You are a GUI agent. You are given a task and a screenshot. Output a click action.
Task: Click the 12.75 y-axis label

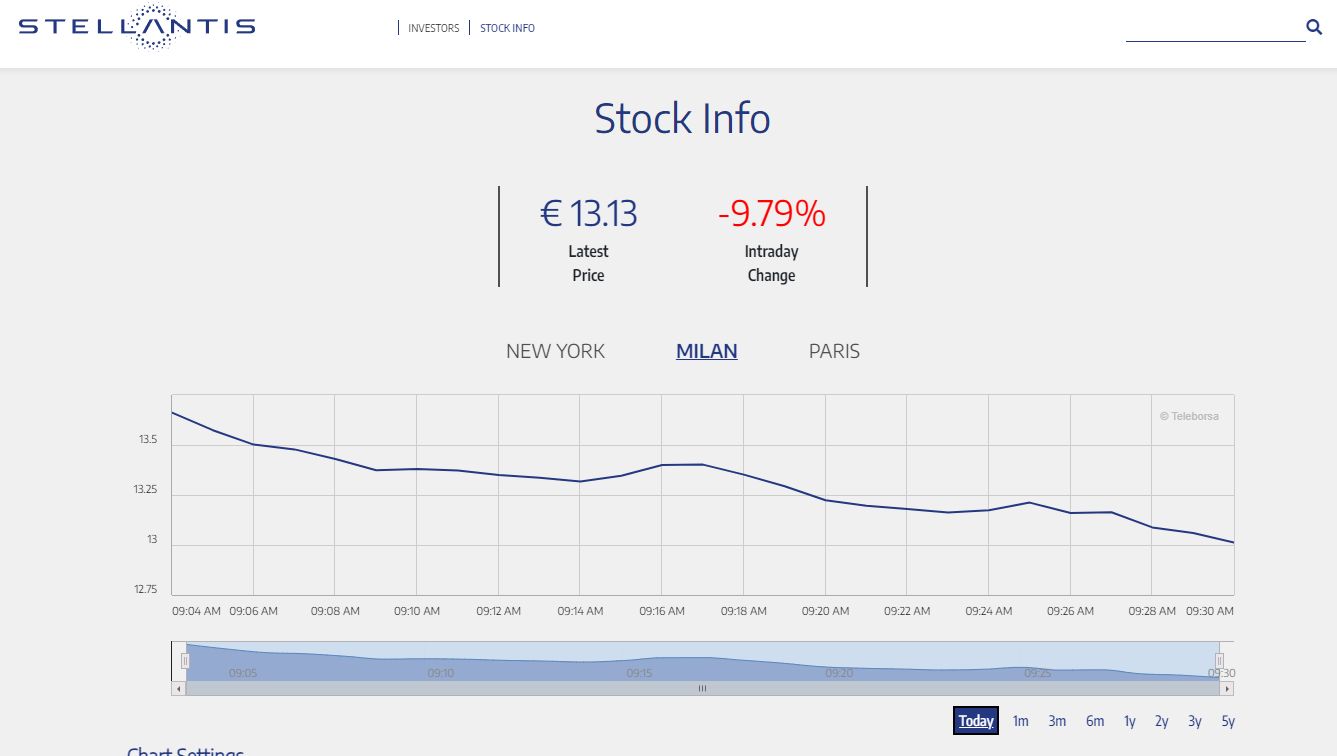tap(145, 590)
